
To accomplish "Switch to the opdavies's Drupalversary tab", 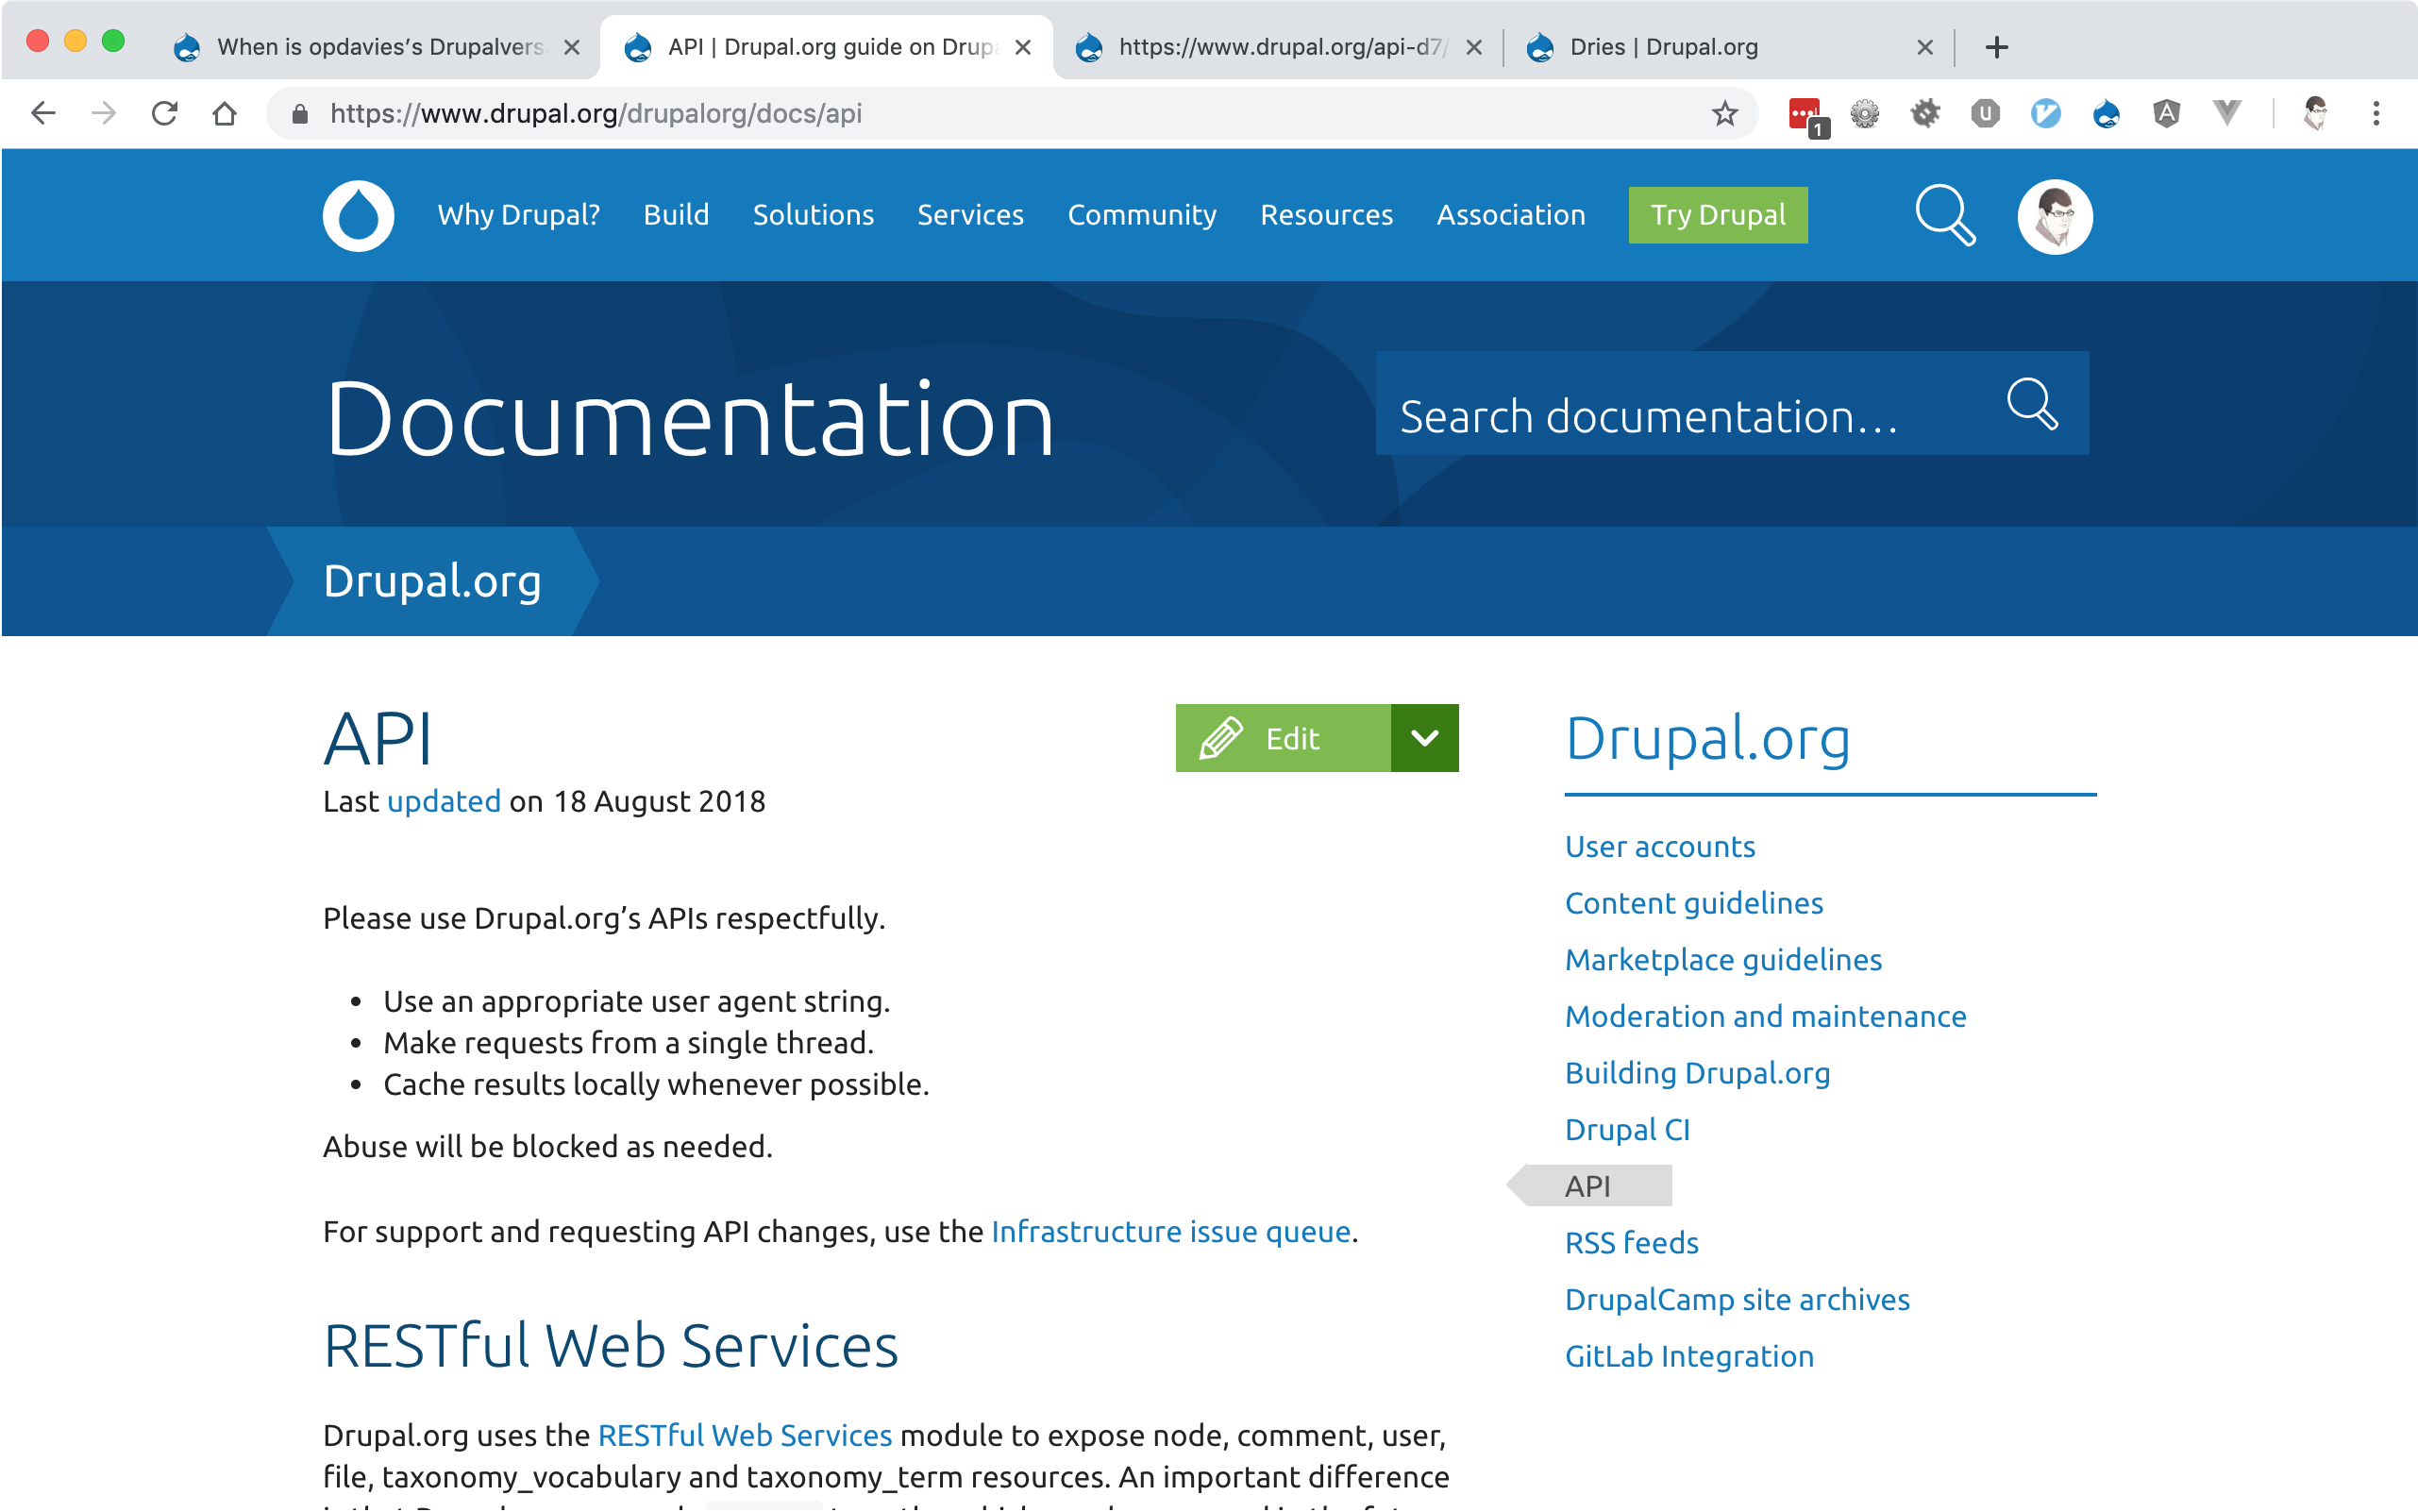I will (x=380, y=47).
